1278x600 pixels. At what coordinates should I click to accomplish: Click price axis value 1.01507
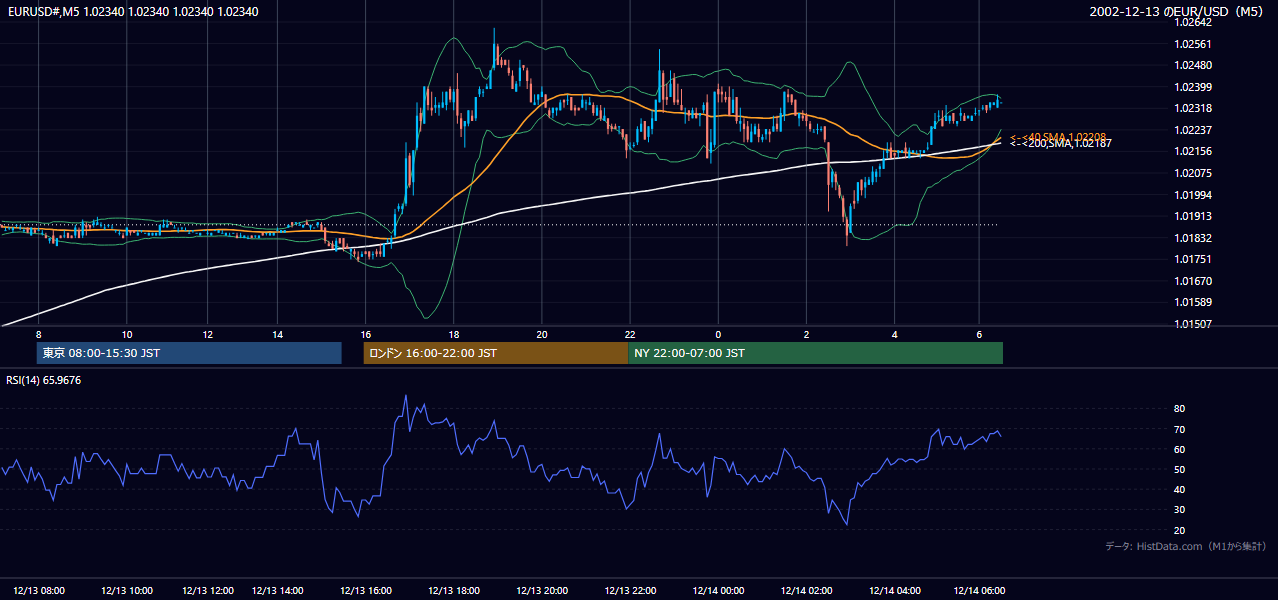click(1194, 324)
